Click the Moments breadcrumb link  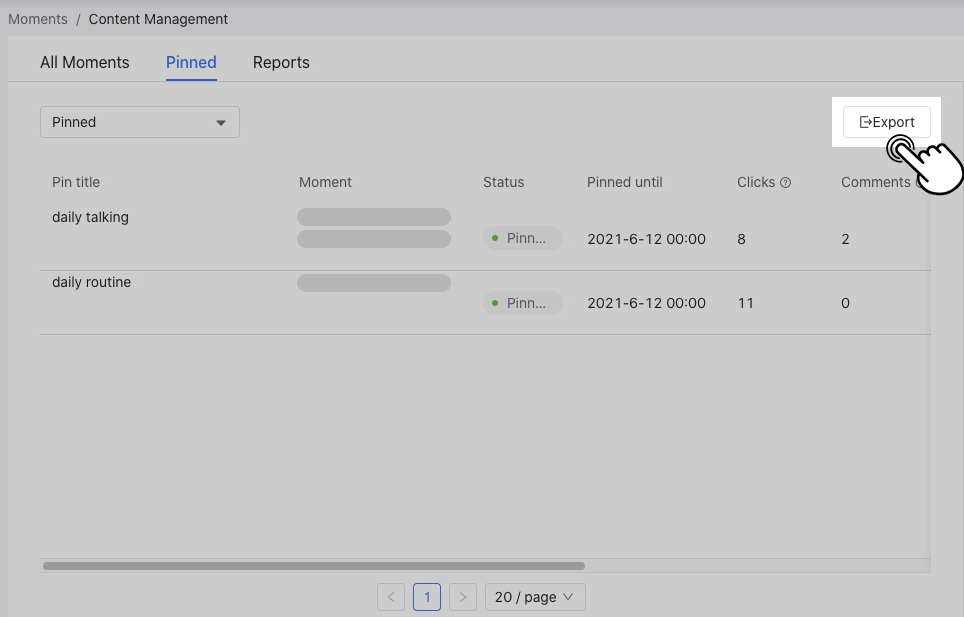click(x=38, y=19)
